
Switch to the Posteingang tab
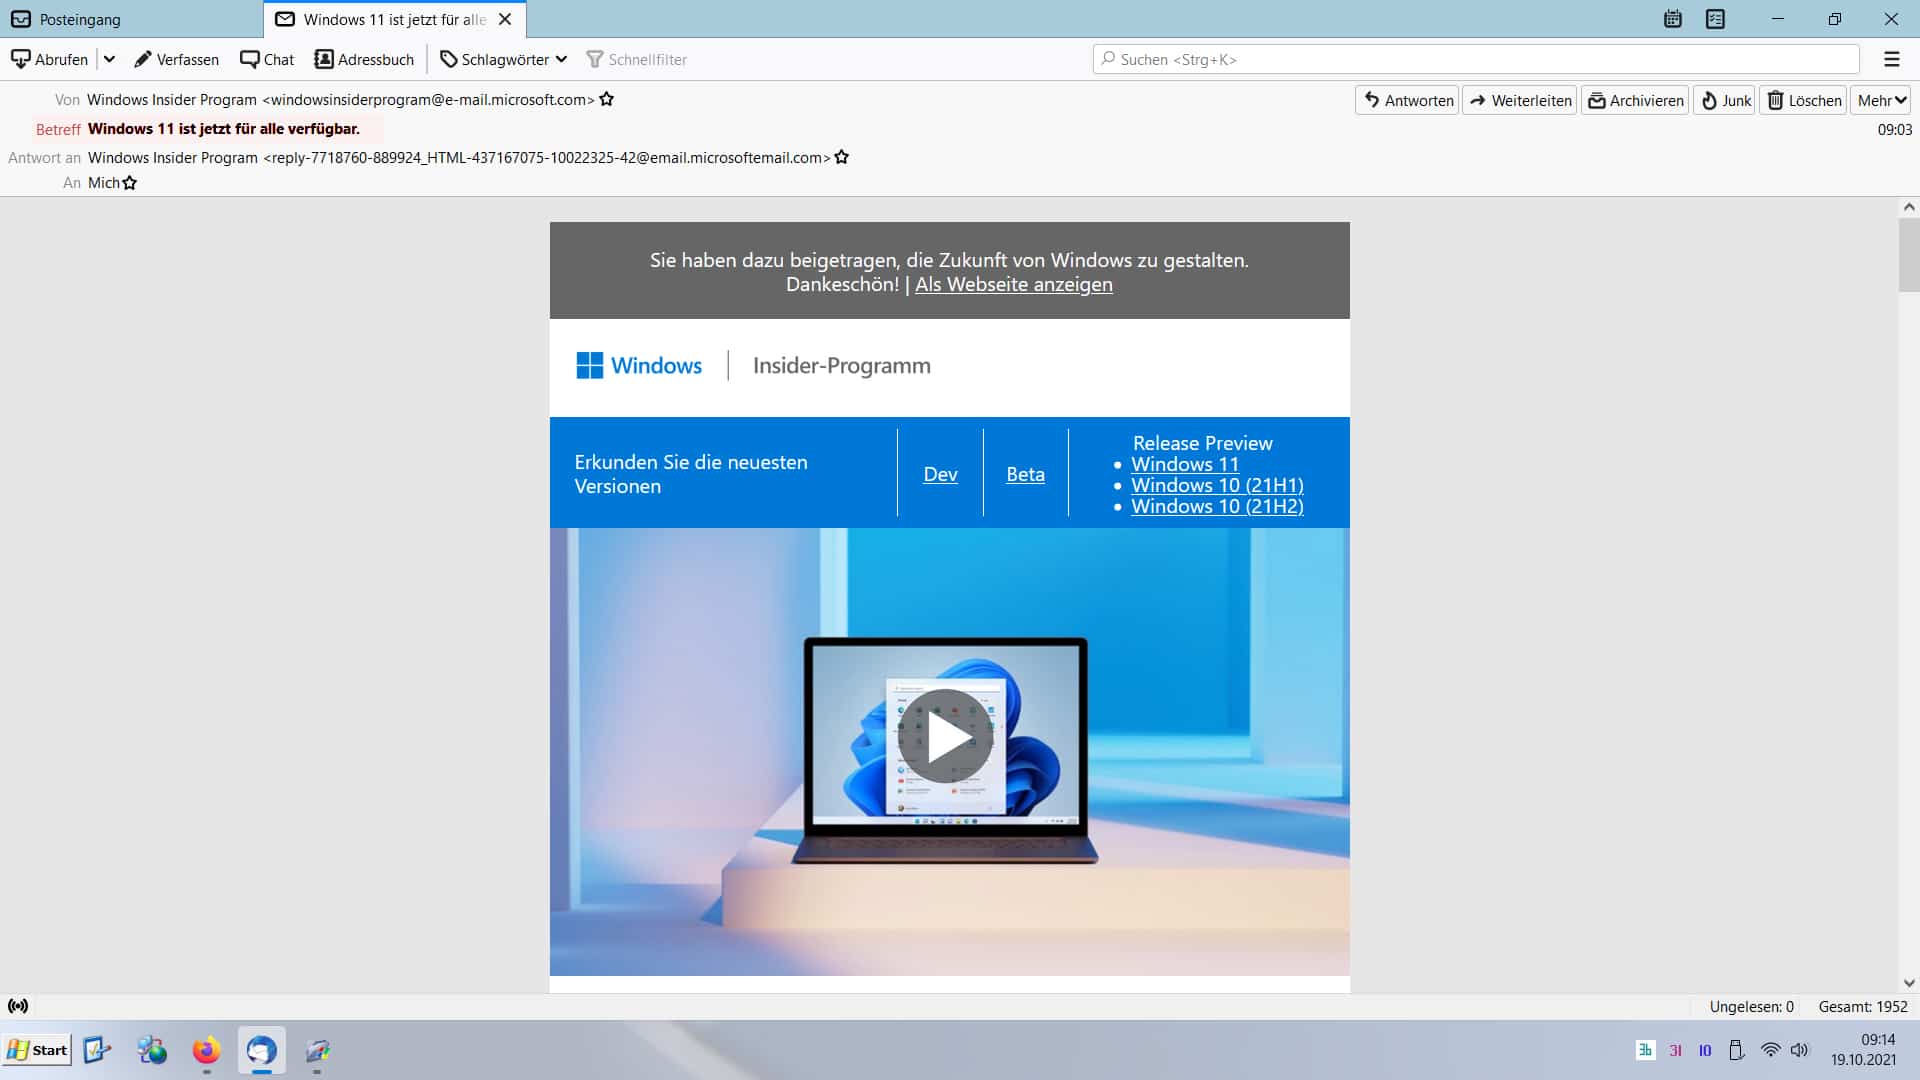click(131, 19)
